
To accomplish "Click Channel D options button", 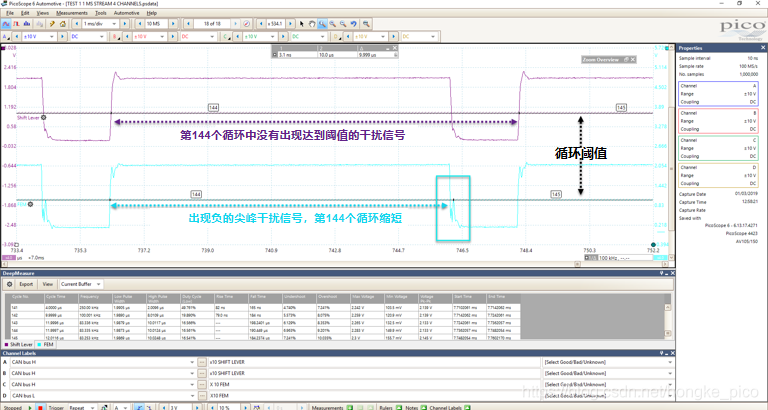I will [x=336, y=37].
